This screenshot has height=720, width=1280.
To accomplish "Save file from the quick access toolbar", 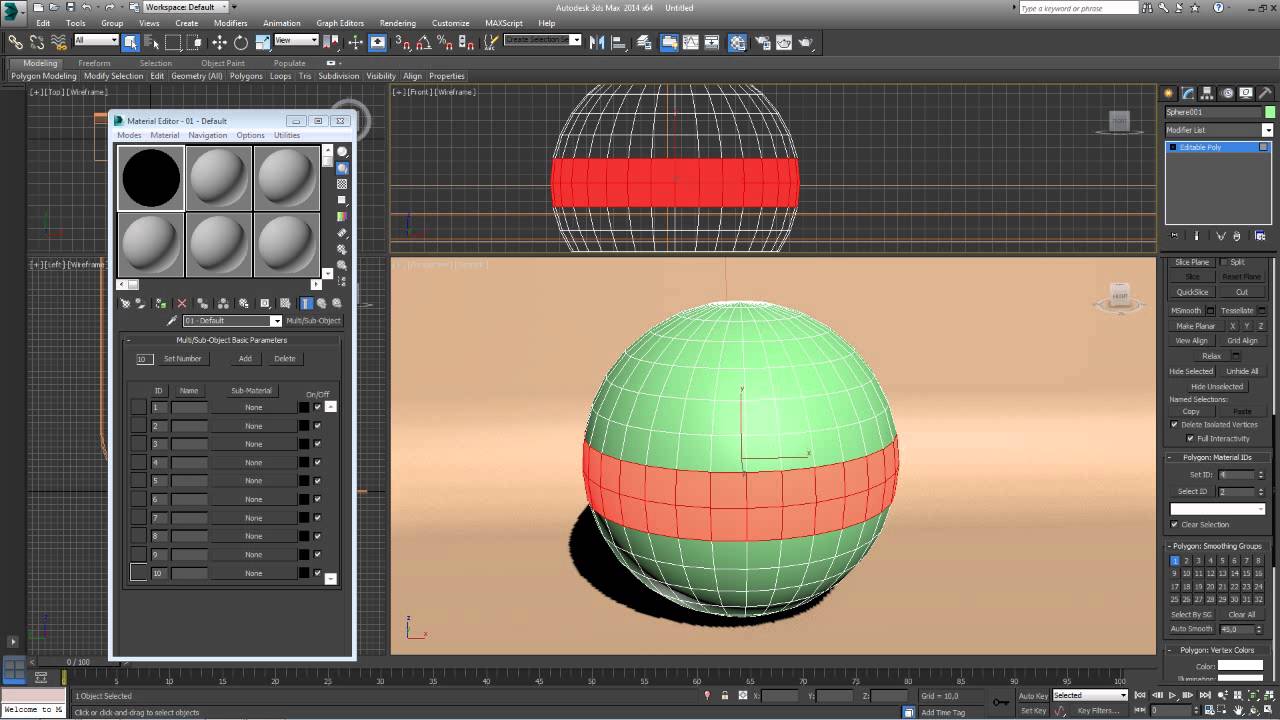I will pos(70,7).
